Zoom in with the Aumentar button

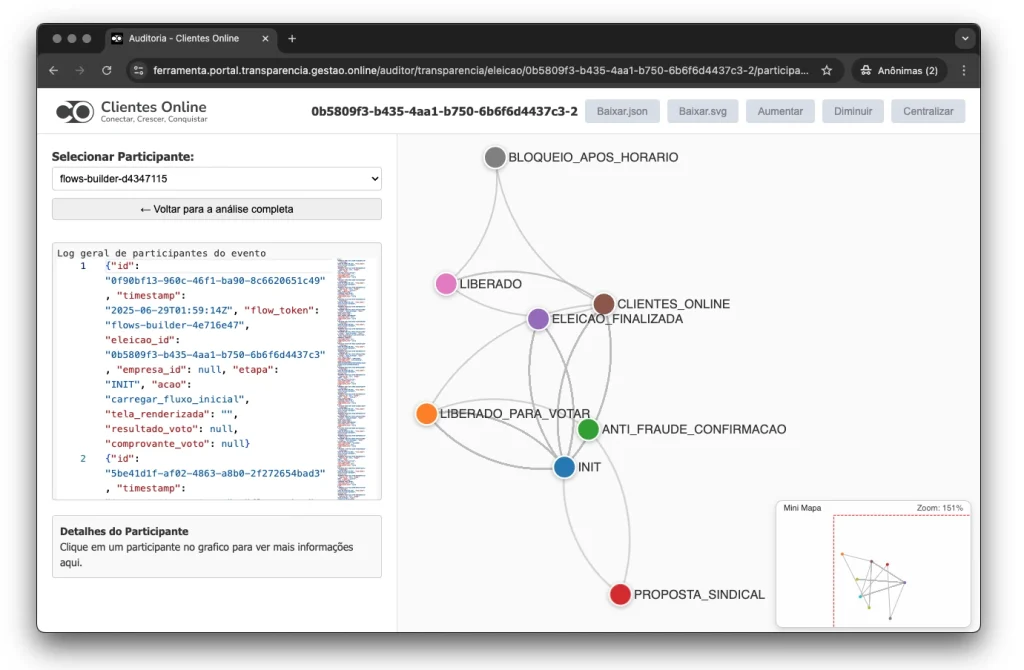point(780,111)
